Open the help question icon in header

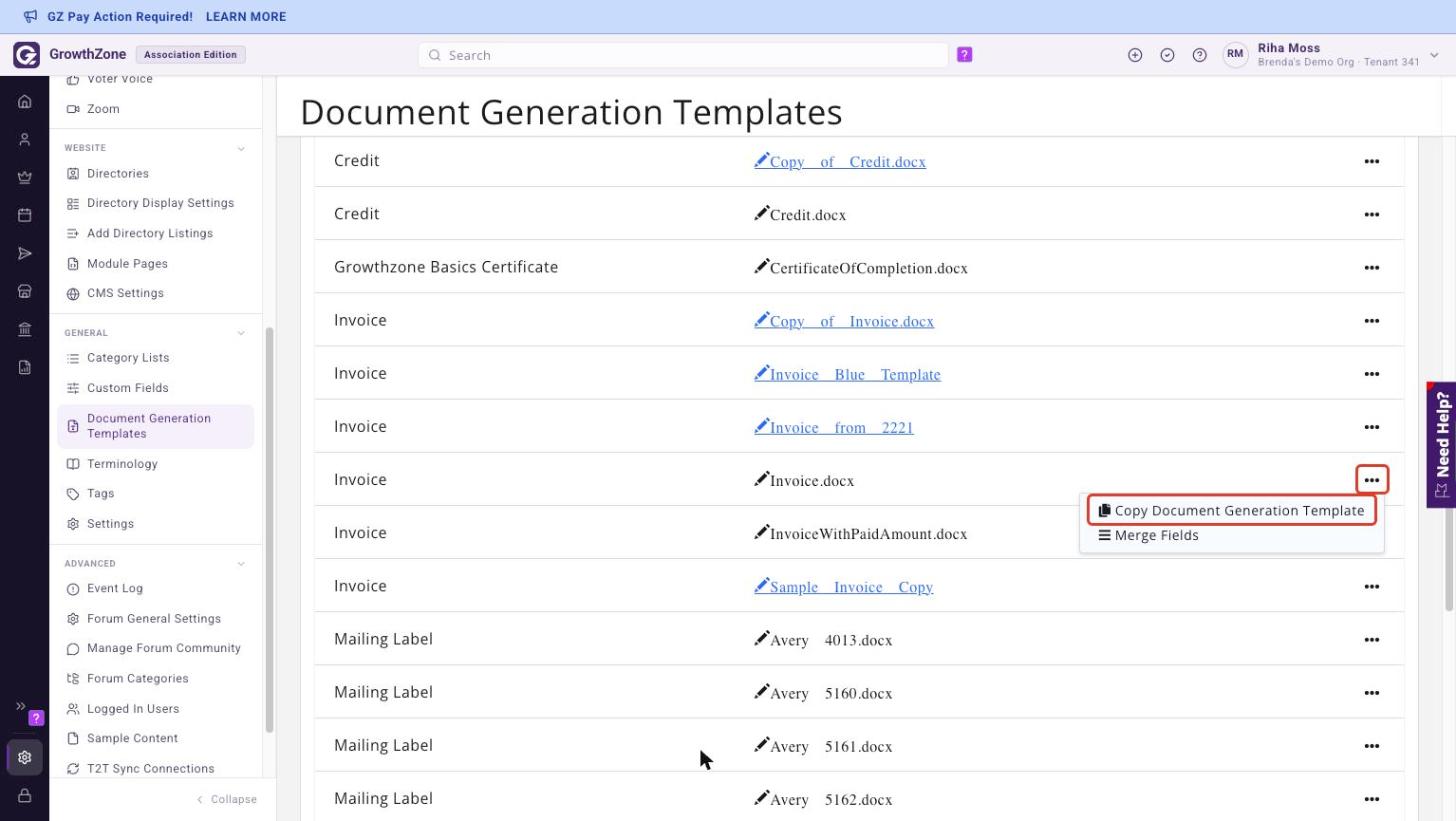(1200, 55)
